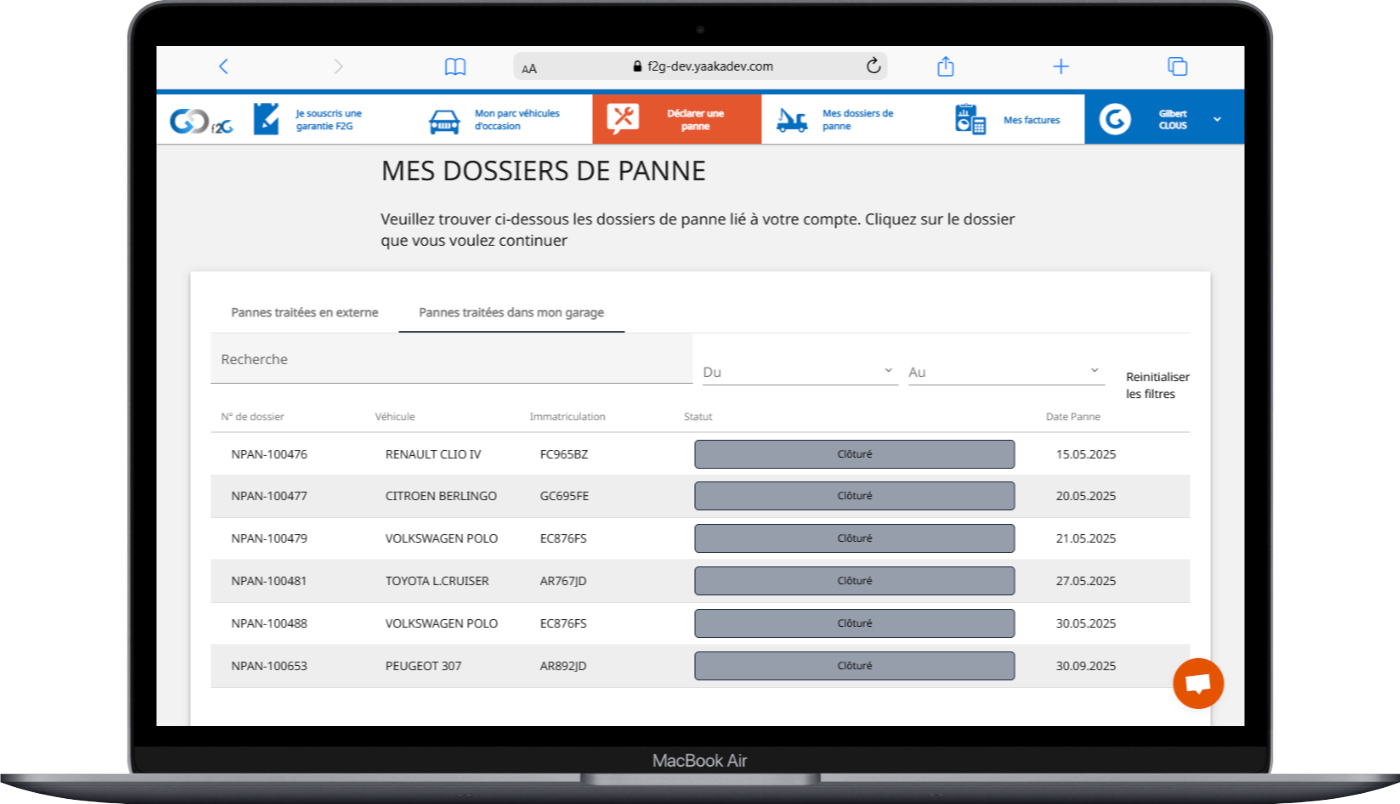Image resolution: width=1400 pixels, height=804 pixels.
Task: Focus the Recherche search field
Action: coord(450,360)
